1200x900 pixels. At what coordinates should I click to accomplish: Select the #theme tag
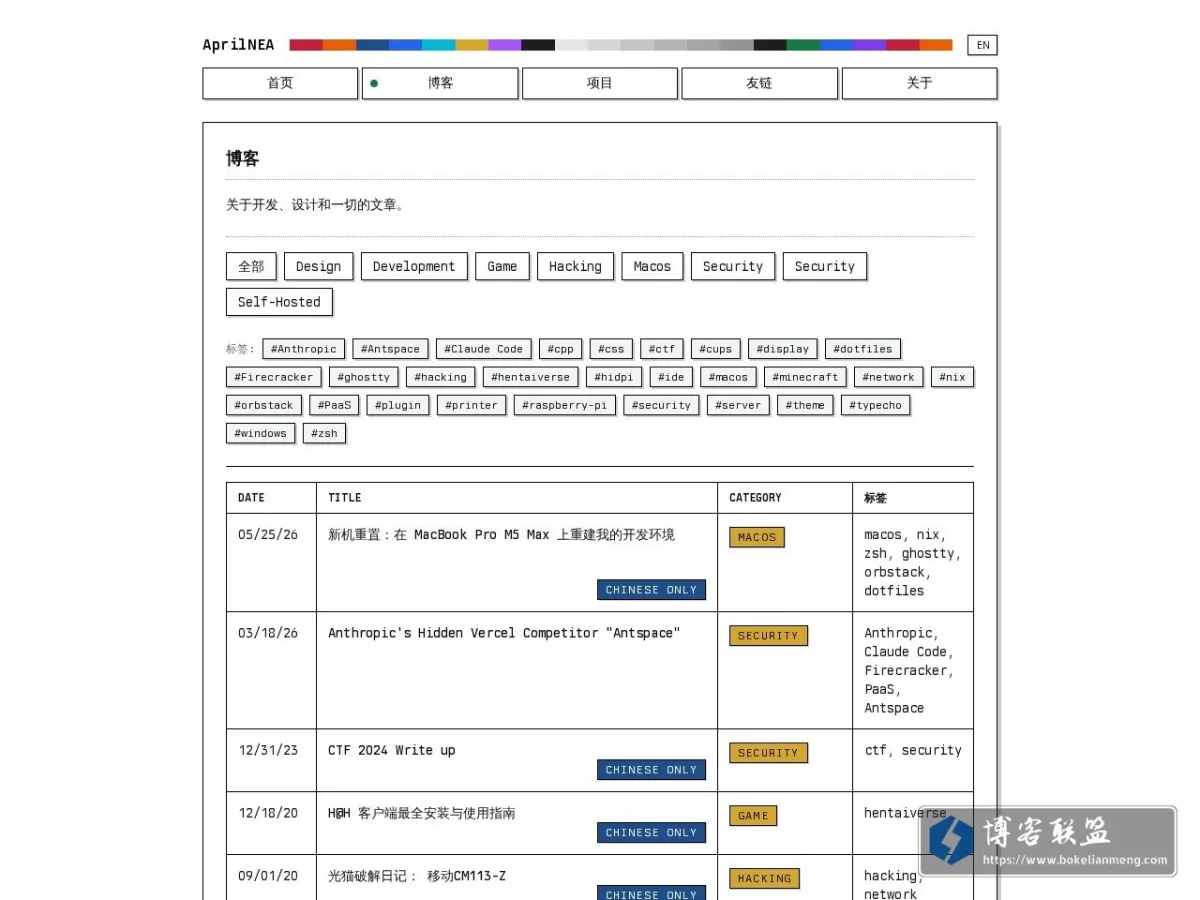point(805,405)
